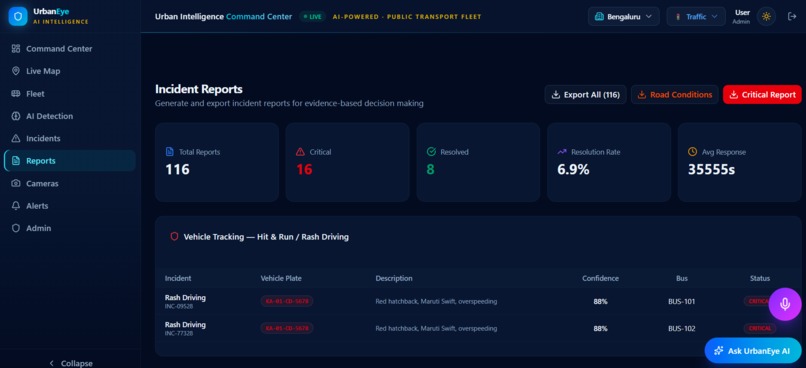
Task: Click the 88% confidence for BUS-102
Action: coord(600,328)
